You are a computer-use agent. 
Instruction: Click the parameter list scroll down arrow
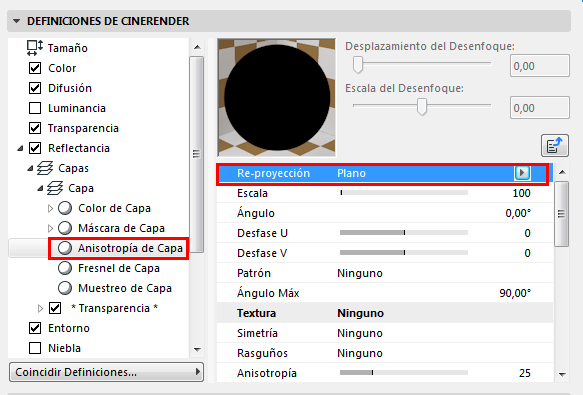coord(562,374)
